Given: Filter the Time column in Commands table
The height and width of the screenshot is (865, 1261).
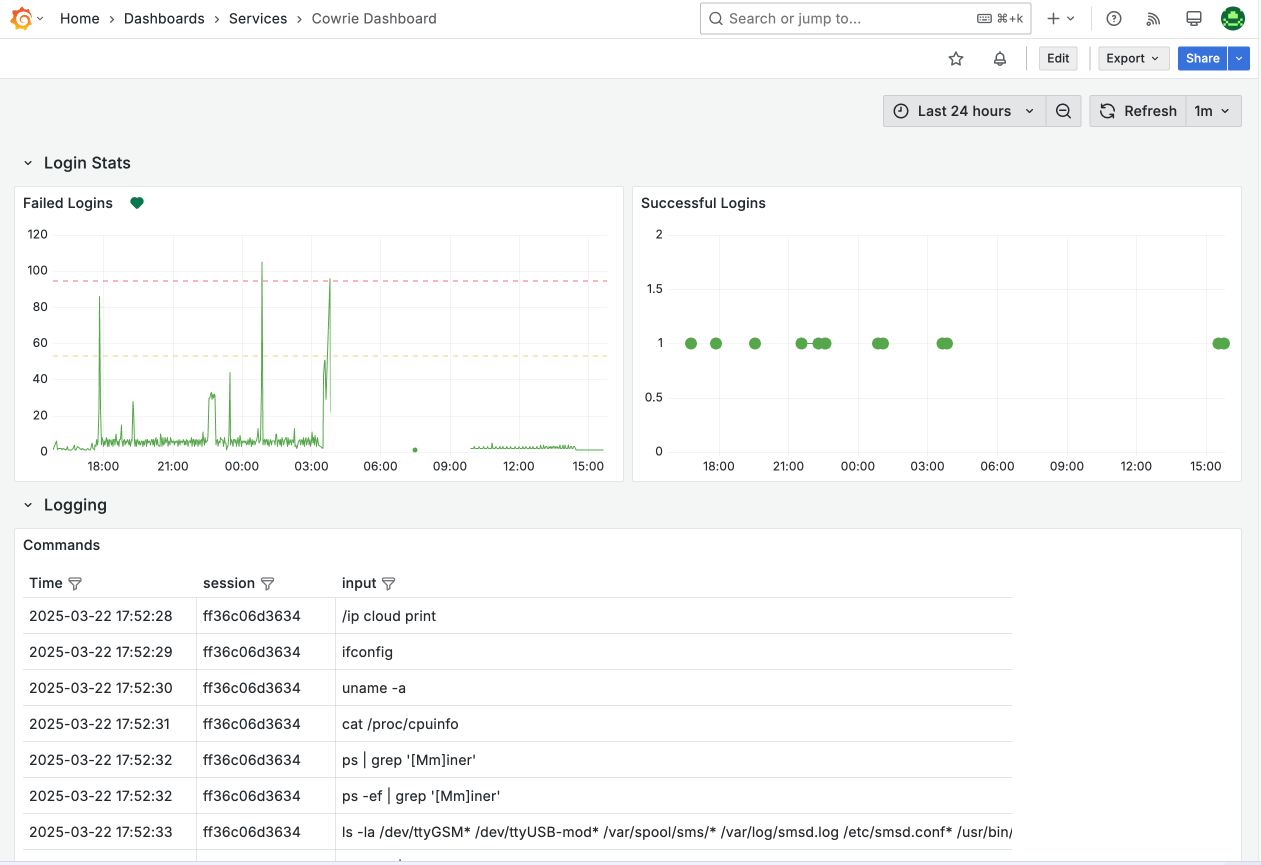Looking at the screenshot, I should pyautogui.click(x=75, y=583).
